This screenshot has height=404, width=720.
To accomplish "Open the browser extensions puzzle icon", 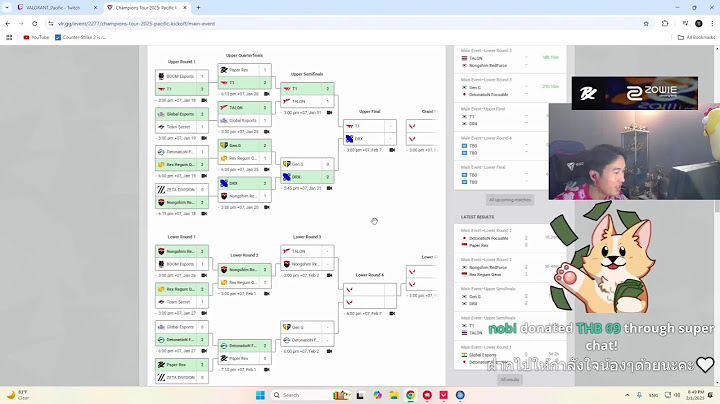I will tap(665, 23).
